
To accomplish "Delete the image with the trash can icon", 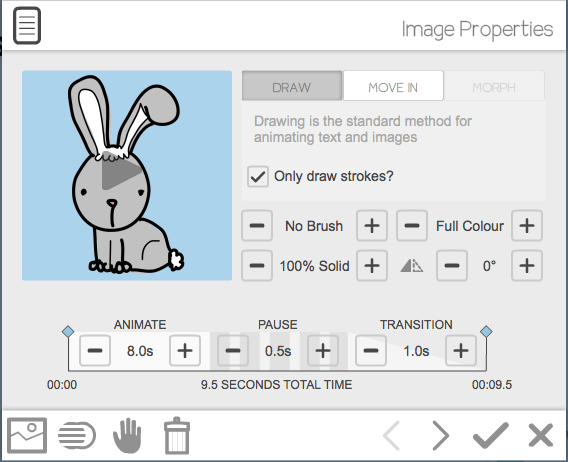I will pyautogui.click(x=177, y=435).
